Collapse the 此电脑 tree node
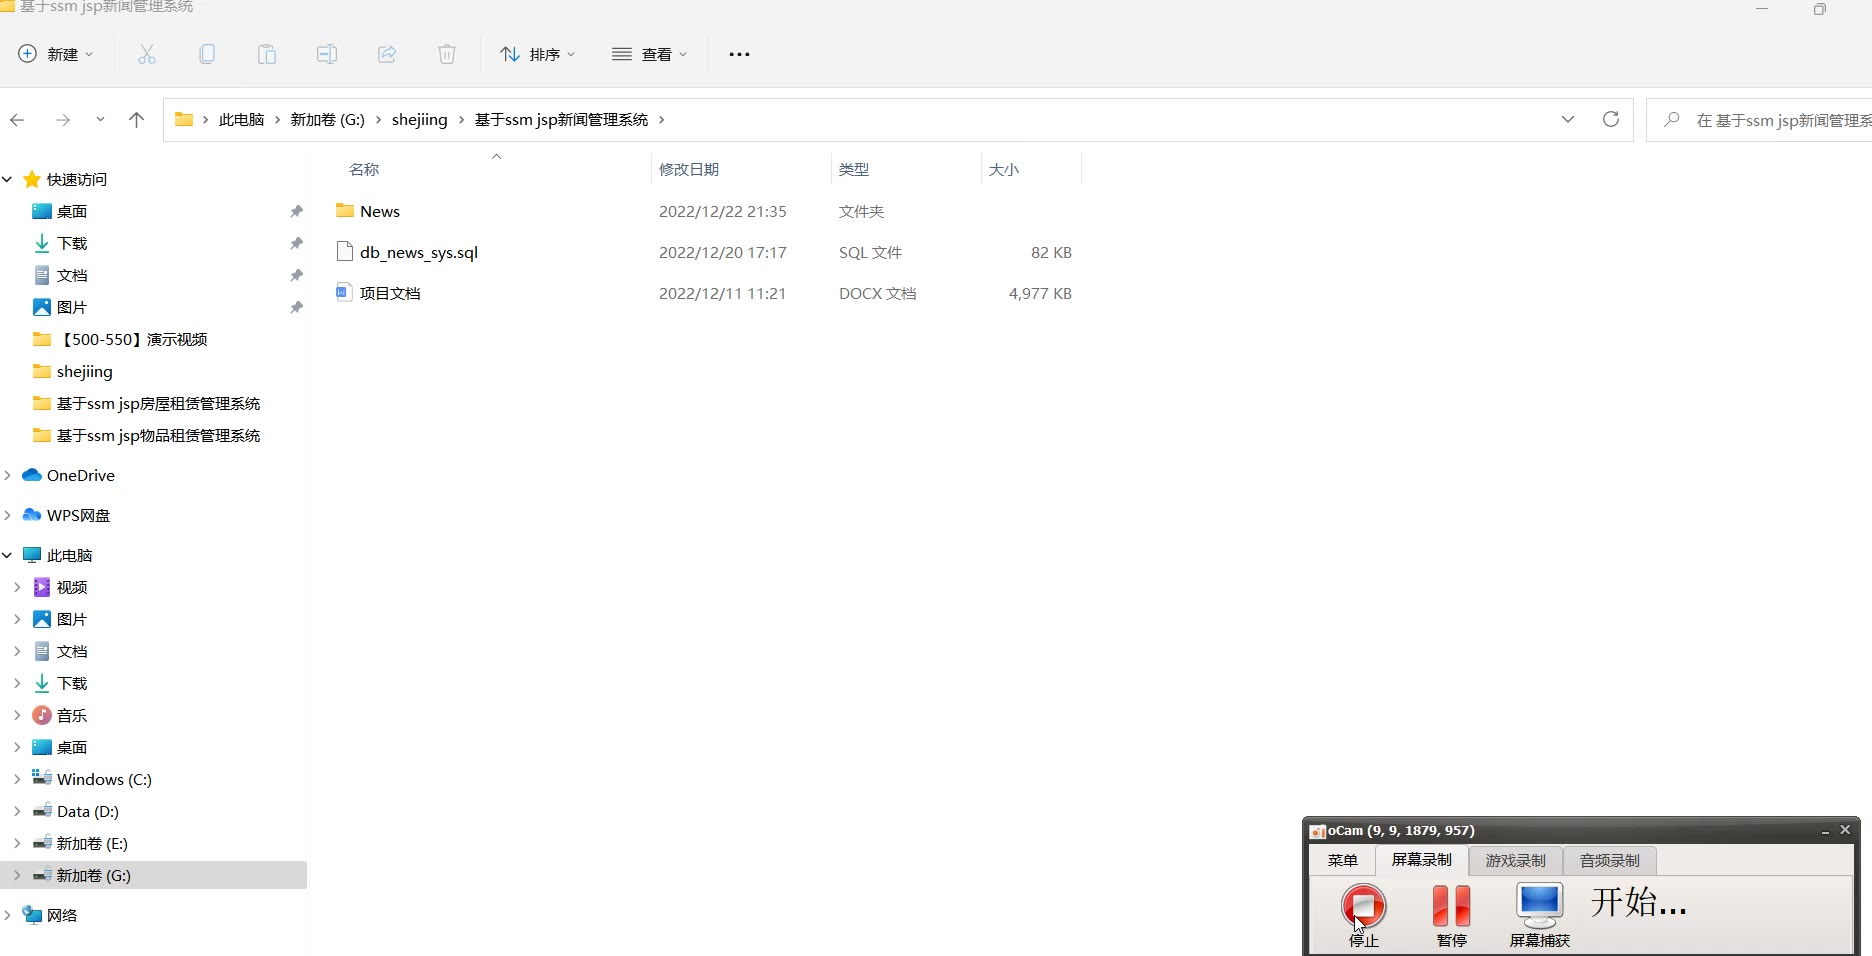Image resolution: width=1872 pixels, height=956 pixels. click(7, 555)
